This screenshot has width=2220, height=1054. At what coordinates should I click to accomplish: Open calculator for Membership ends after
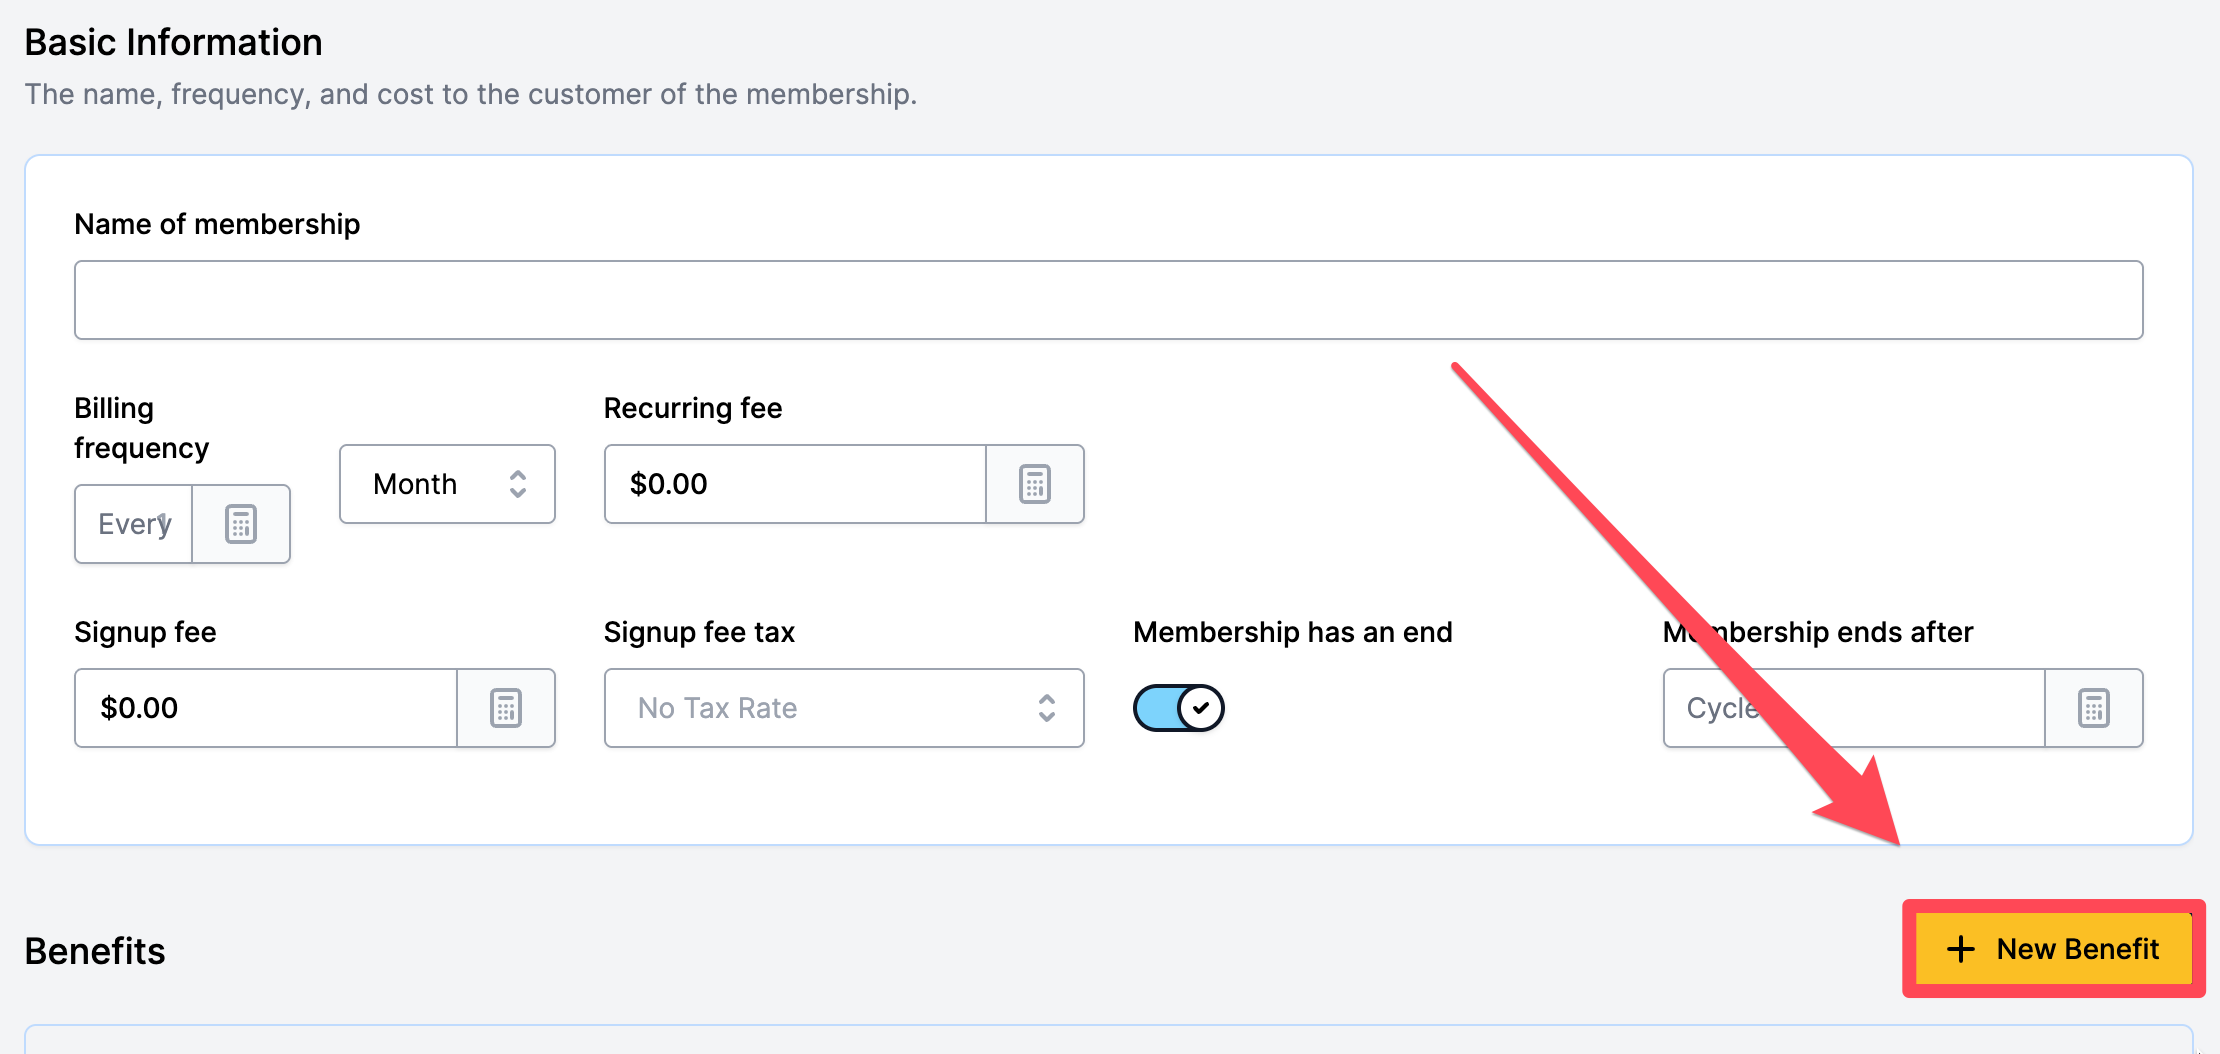(x=2094, y=708)
